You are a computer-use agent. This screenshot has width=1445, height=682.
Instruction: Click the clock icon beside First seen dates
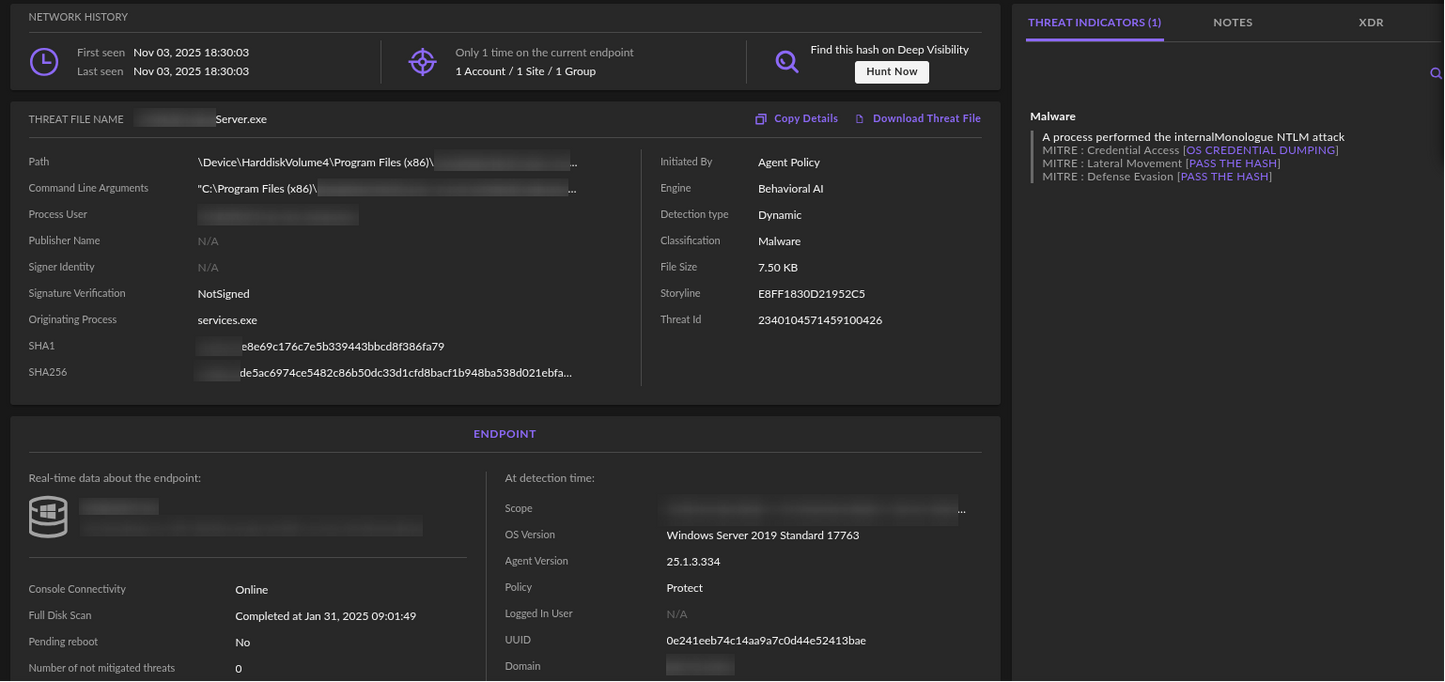(x=44, y=61)
